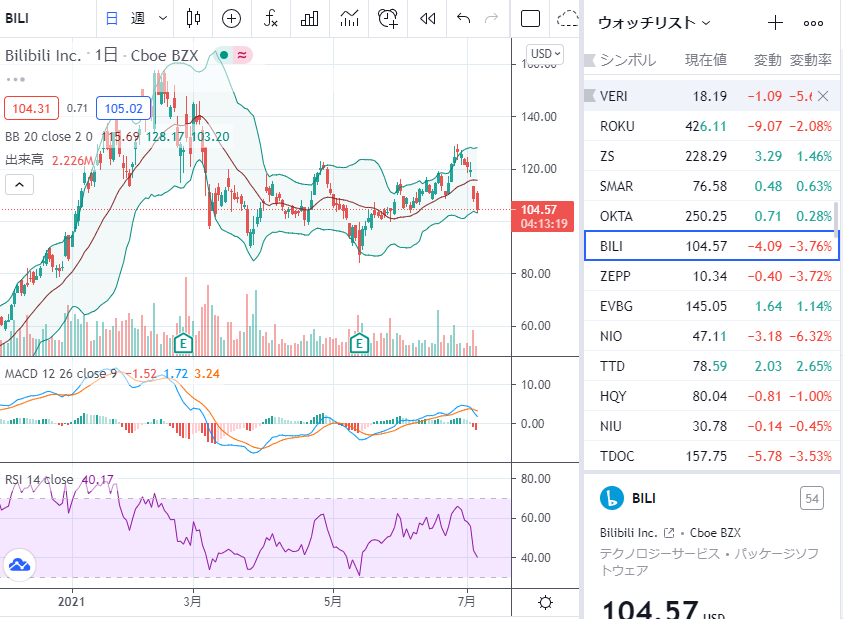Open the USD currency dropdown
This screenshot has height=619, width=843.
545,54
